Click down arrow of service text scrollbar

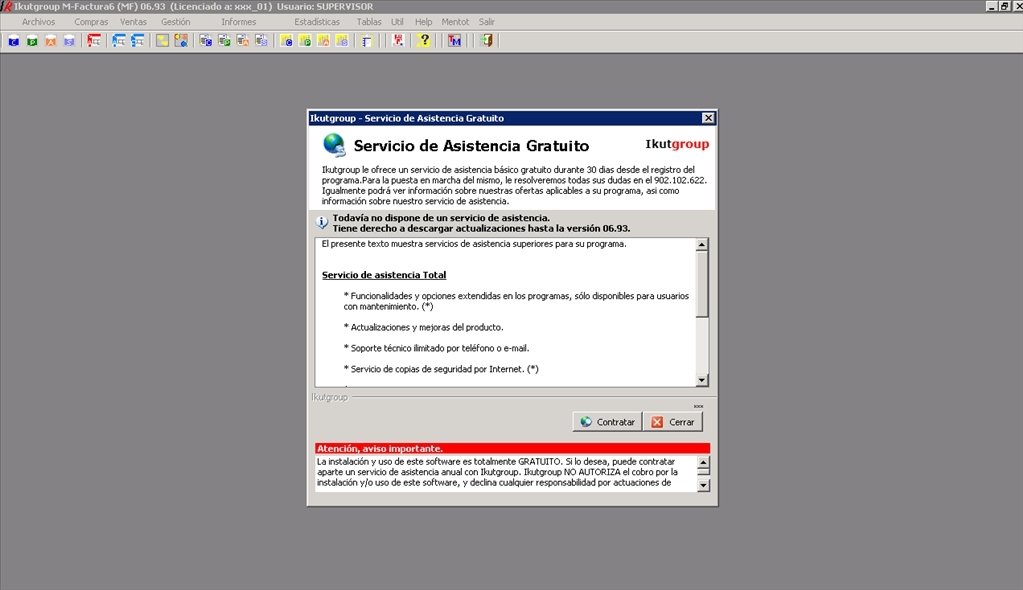[702, 380]
